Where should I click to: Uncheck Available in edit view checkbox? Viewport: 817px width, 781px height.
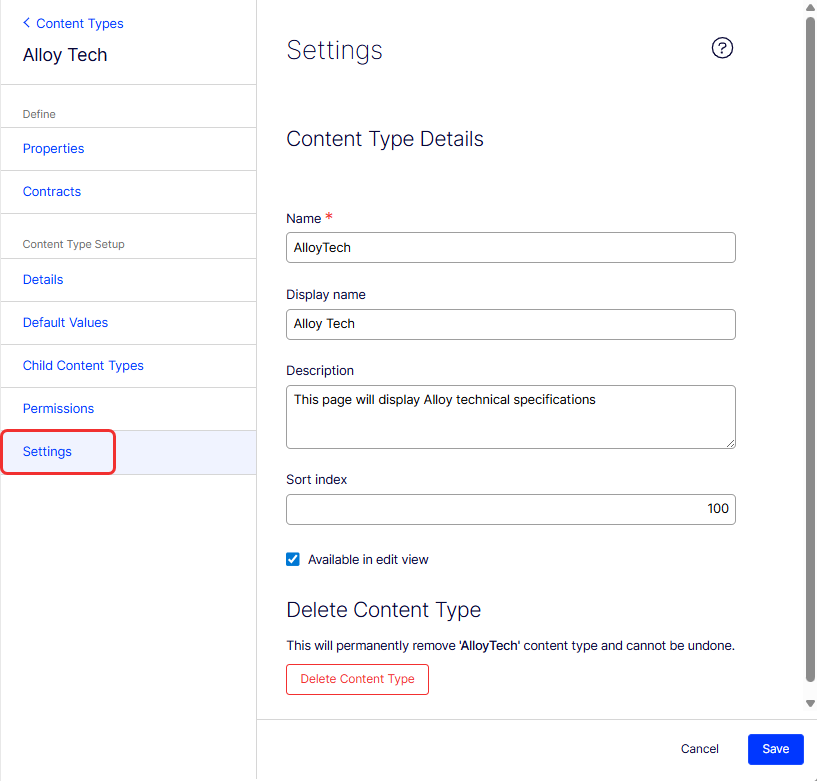tap(293, 559)
